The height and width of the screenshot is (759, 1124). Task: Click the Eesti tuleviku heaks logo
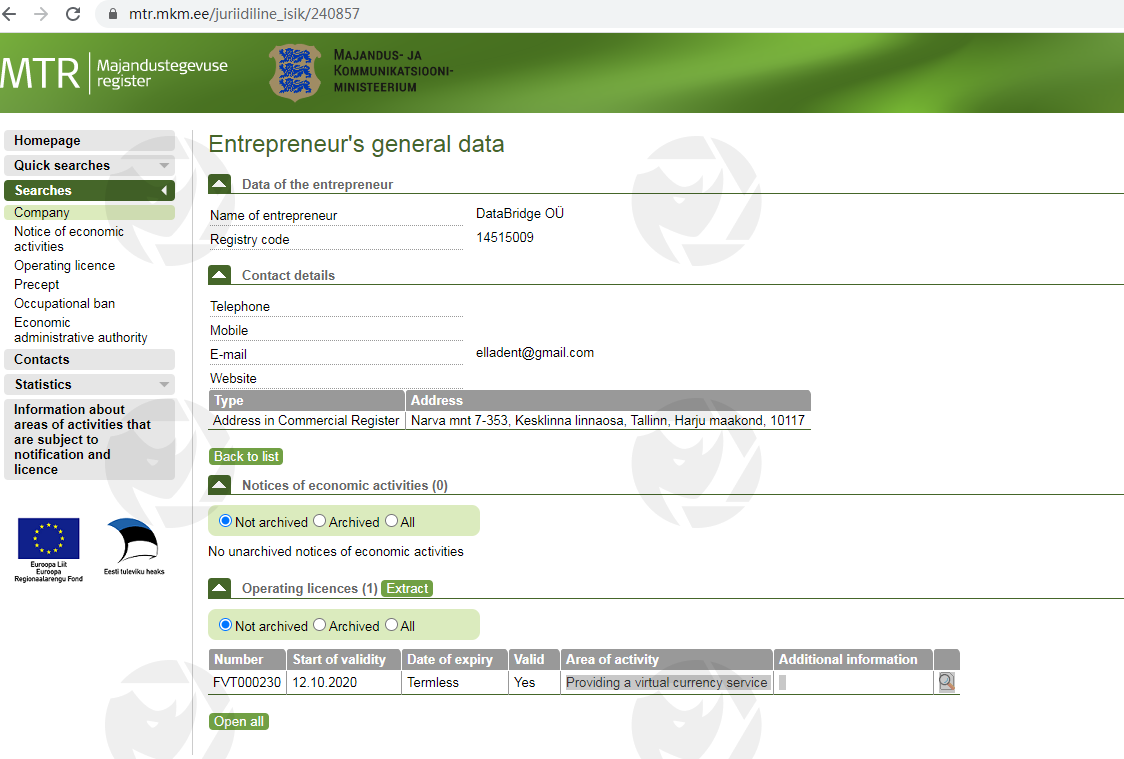pos(134,546)
